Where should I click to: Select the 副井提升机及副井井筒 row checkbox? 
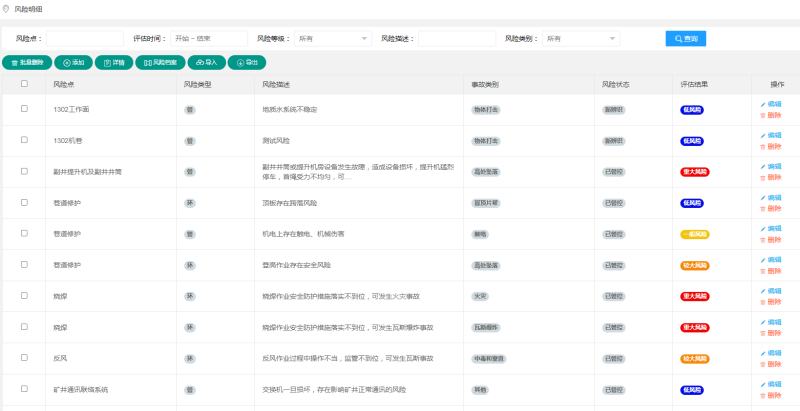[x=24, y=171]
